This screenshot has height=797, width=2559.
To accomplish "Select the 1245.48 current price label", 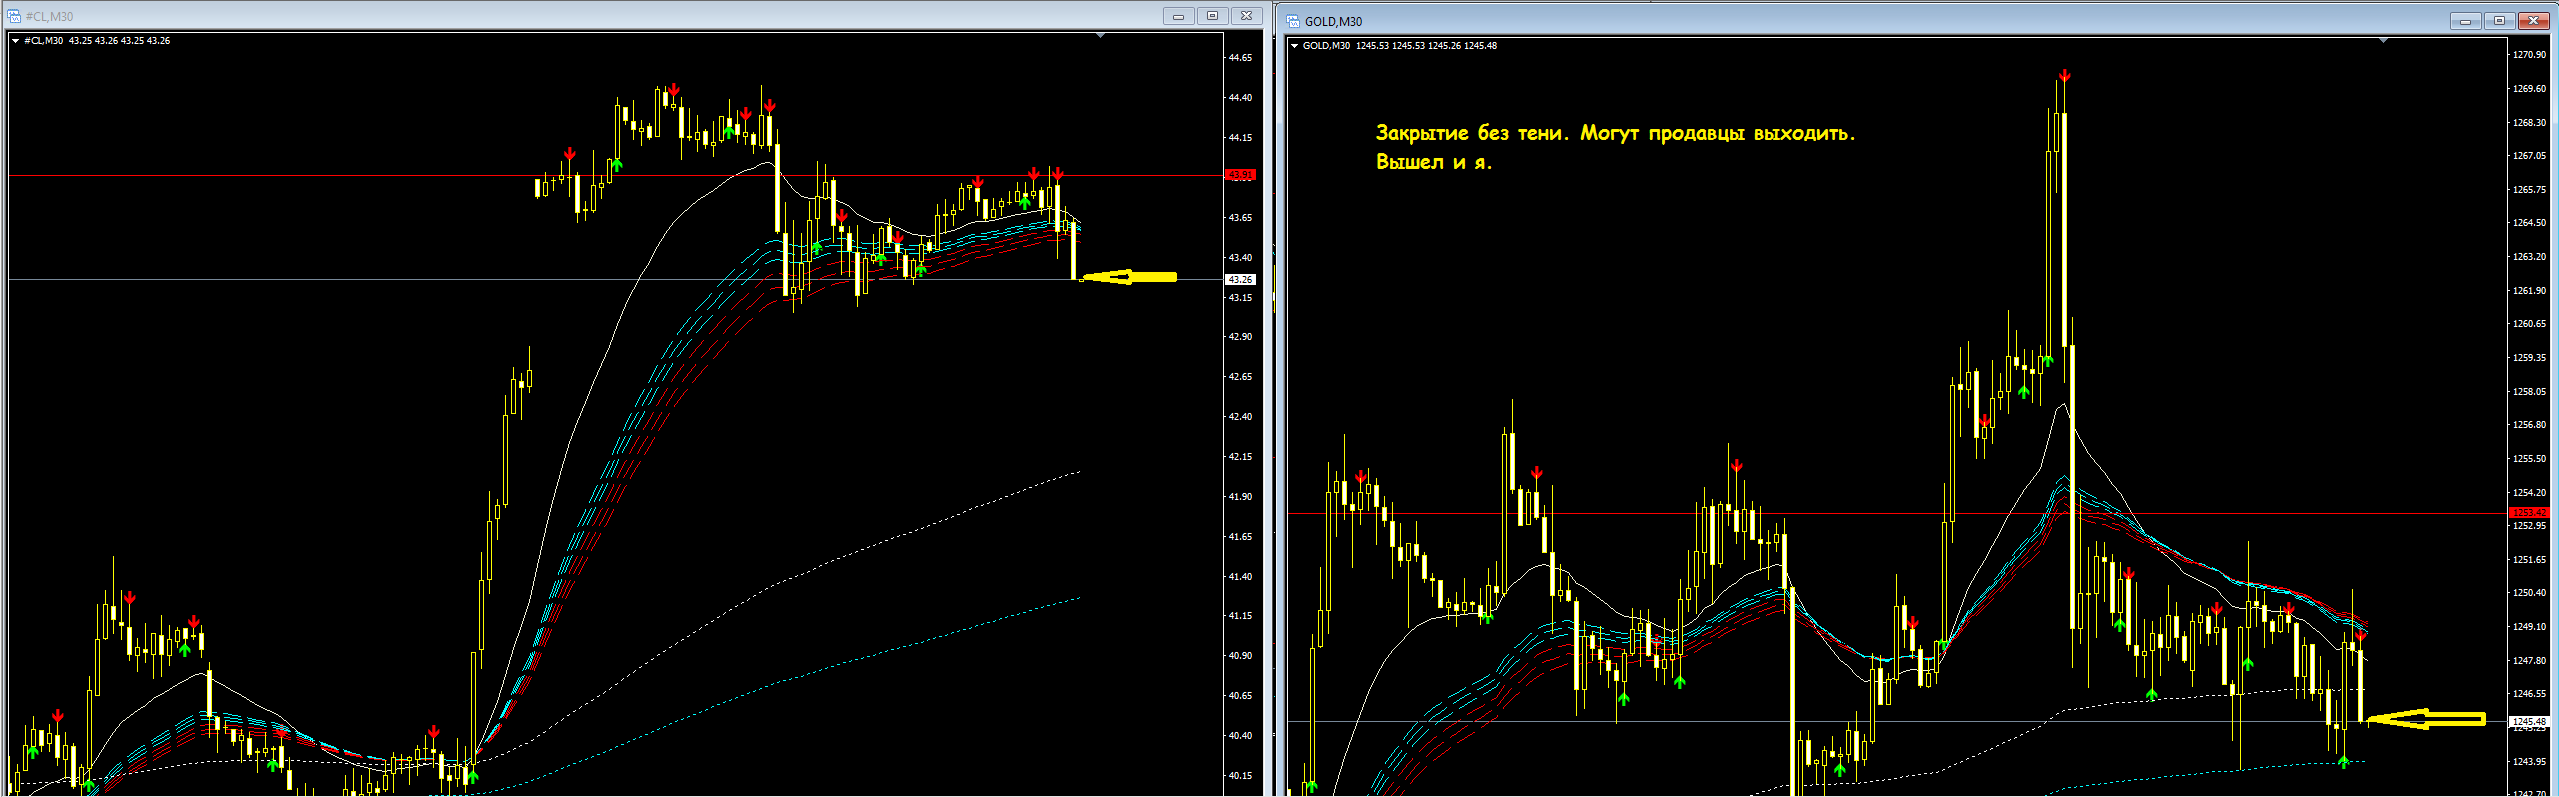I will [2529, 721].
